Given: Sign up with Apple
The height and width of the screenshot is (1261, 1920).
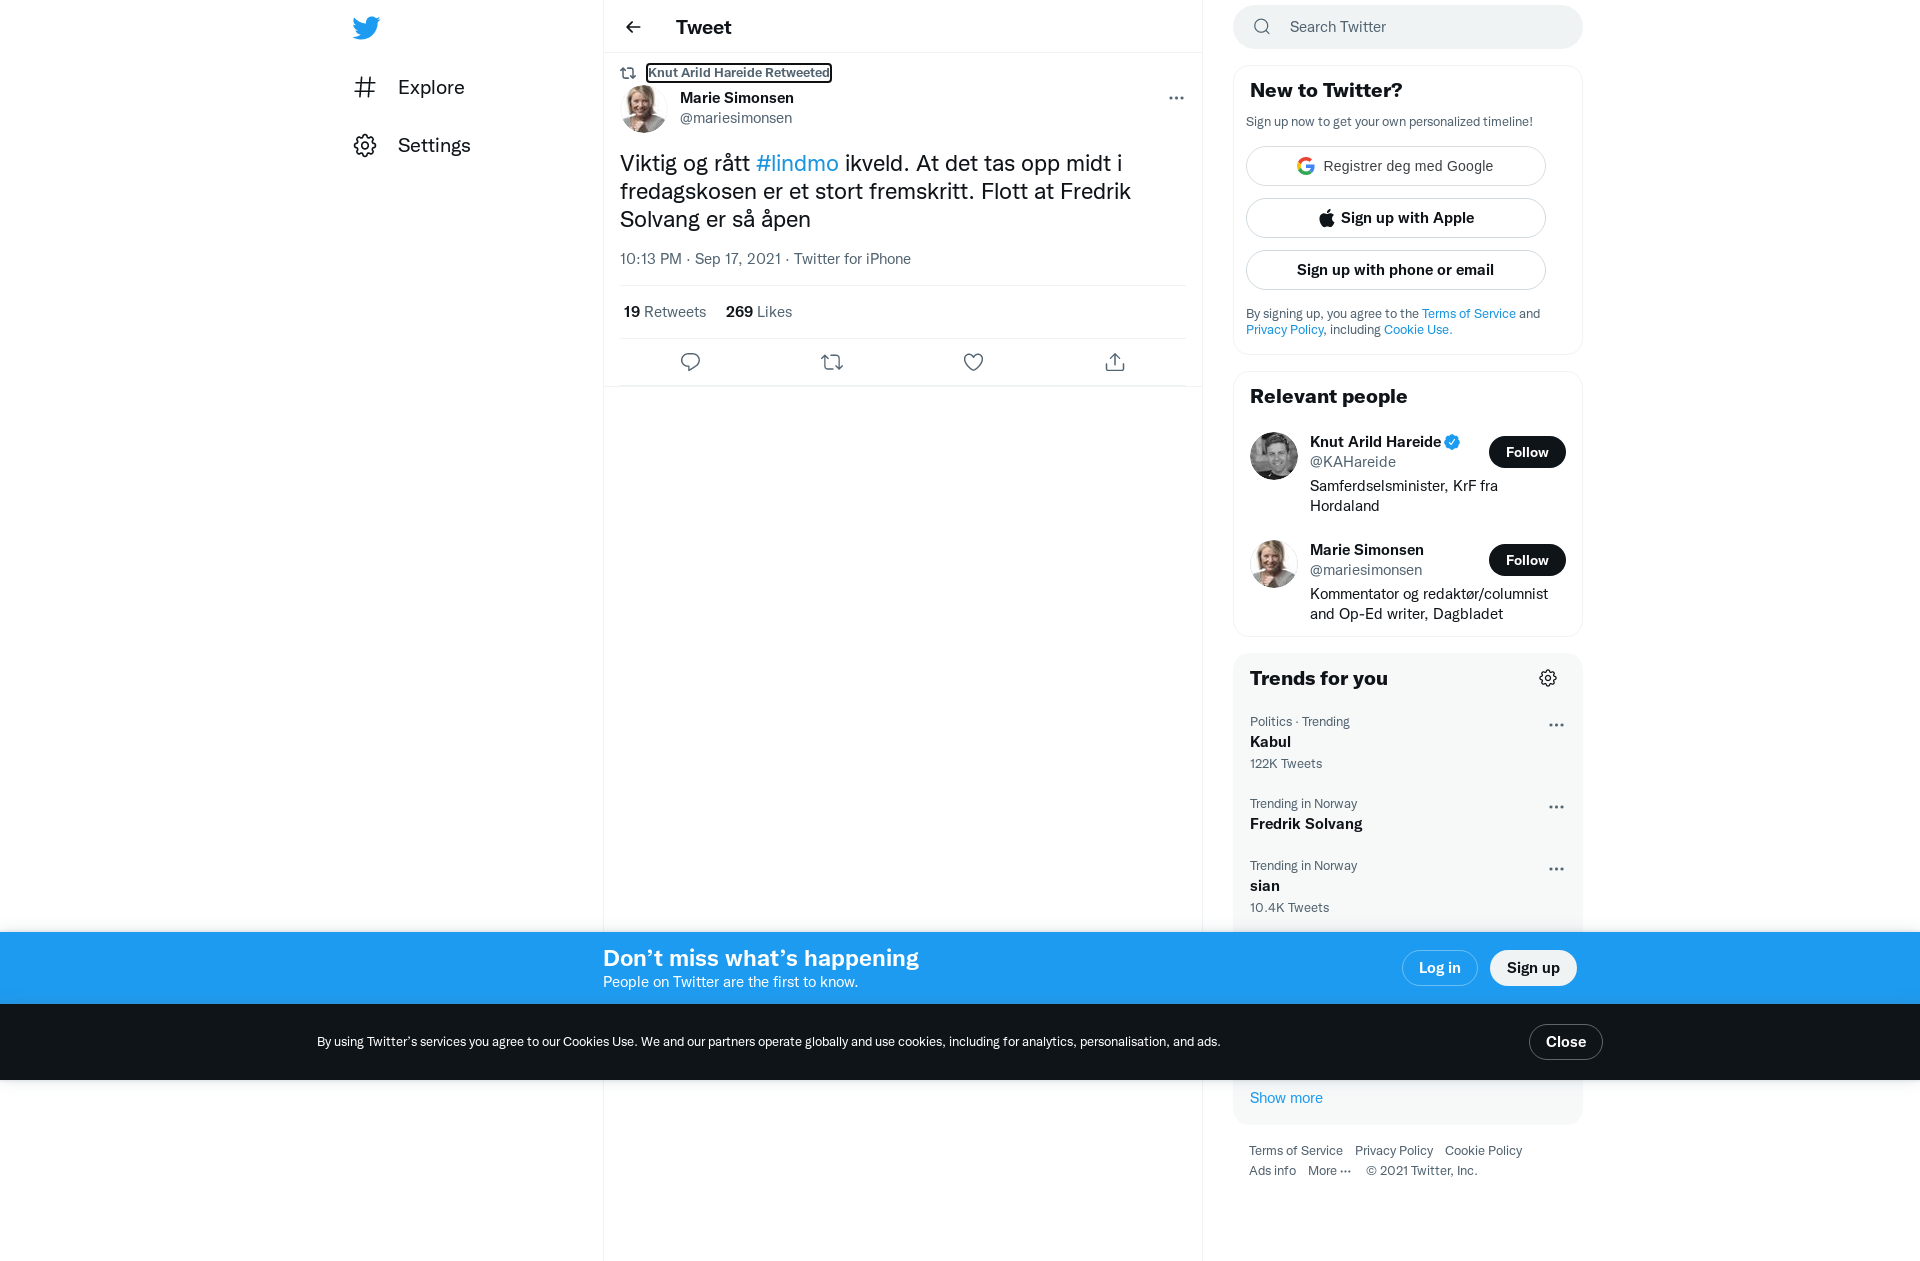Looking at the screenshot, I should (1396, 218).
